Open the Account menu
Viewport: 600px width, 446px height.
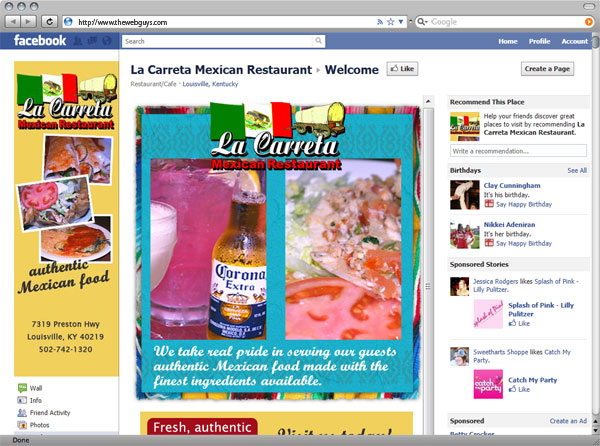tap(574, 41)
